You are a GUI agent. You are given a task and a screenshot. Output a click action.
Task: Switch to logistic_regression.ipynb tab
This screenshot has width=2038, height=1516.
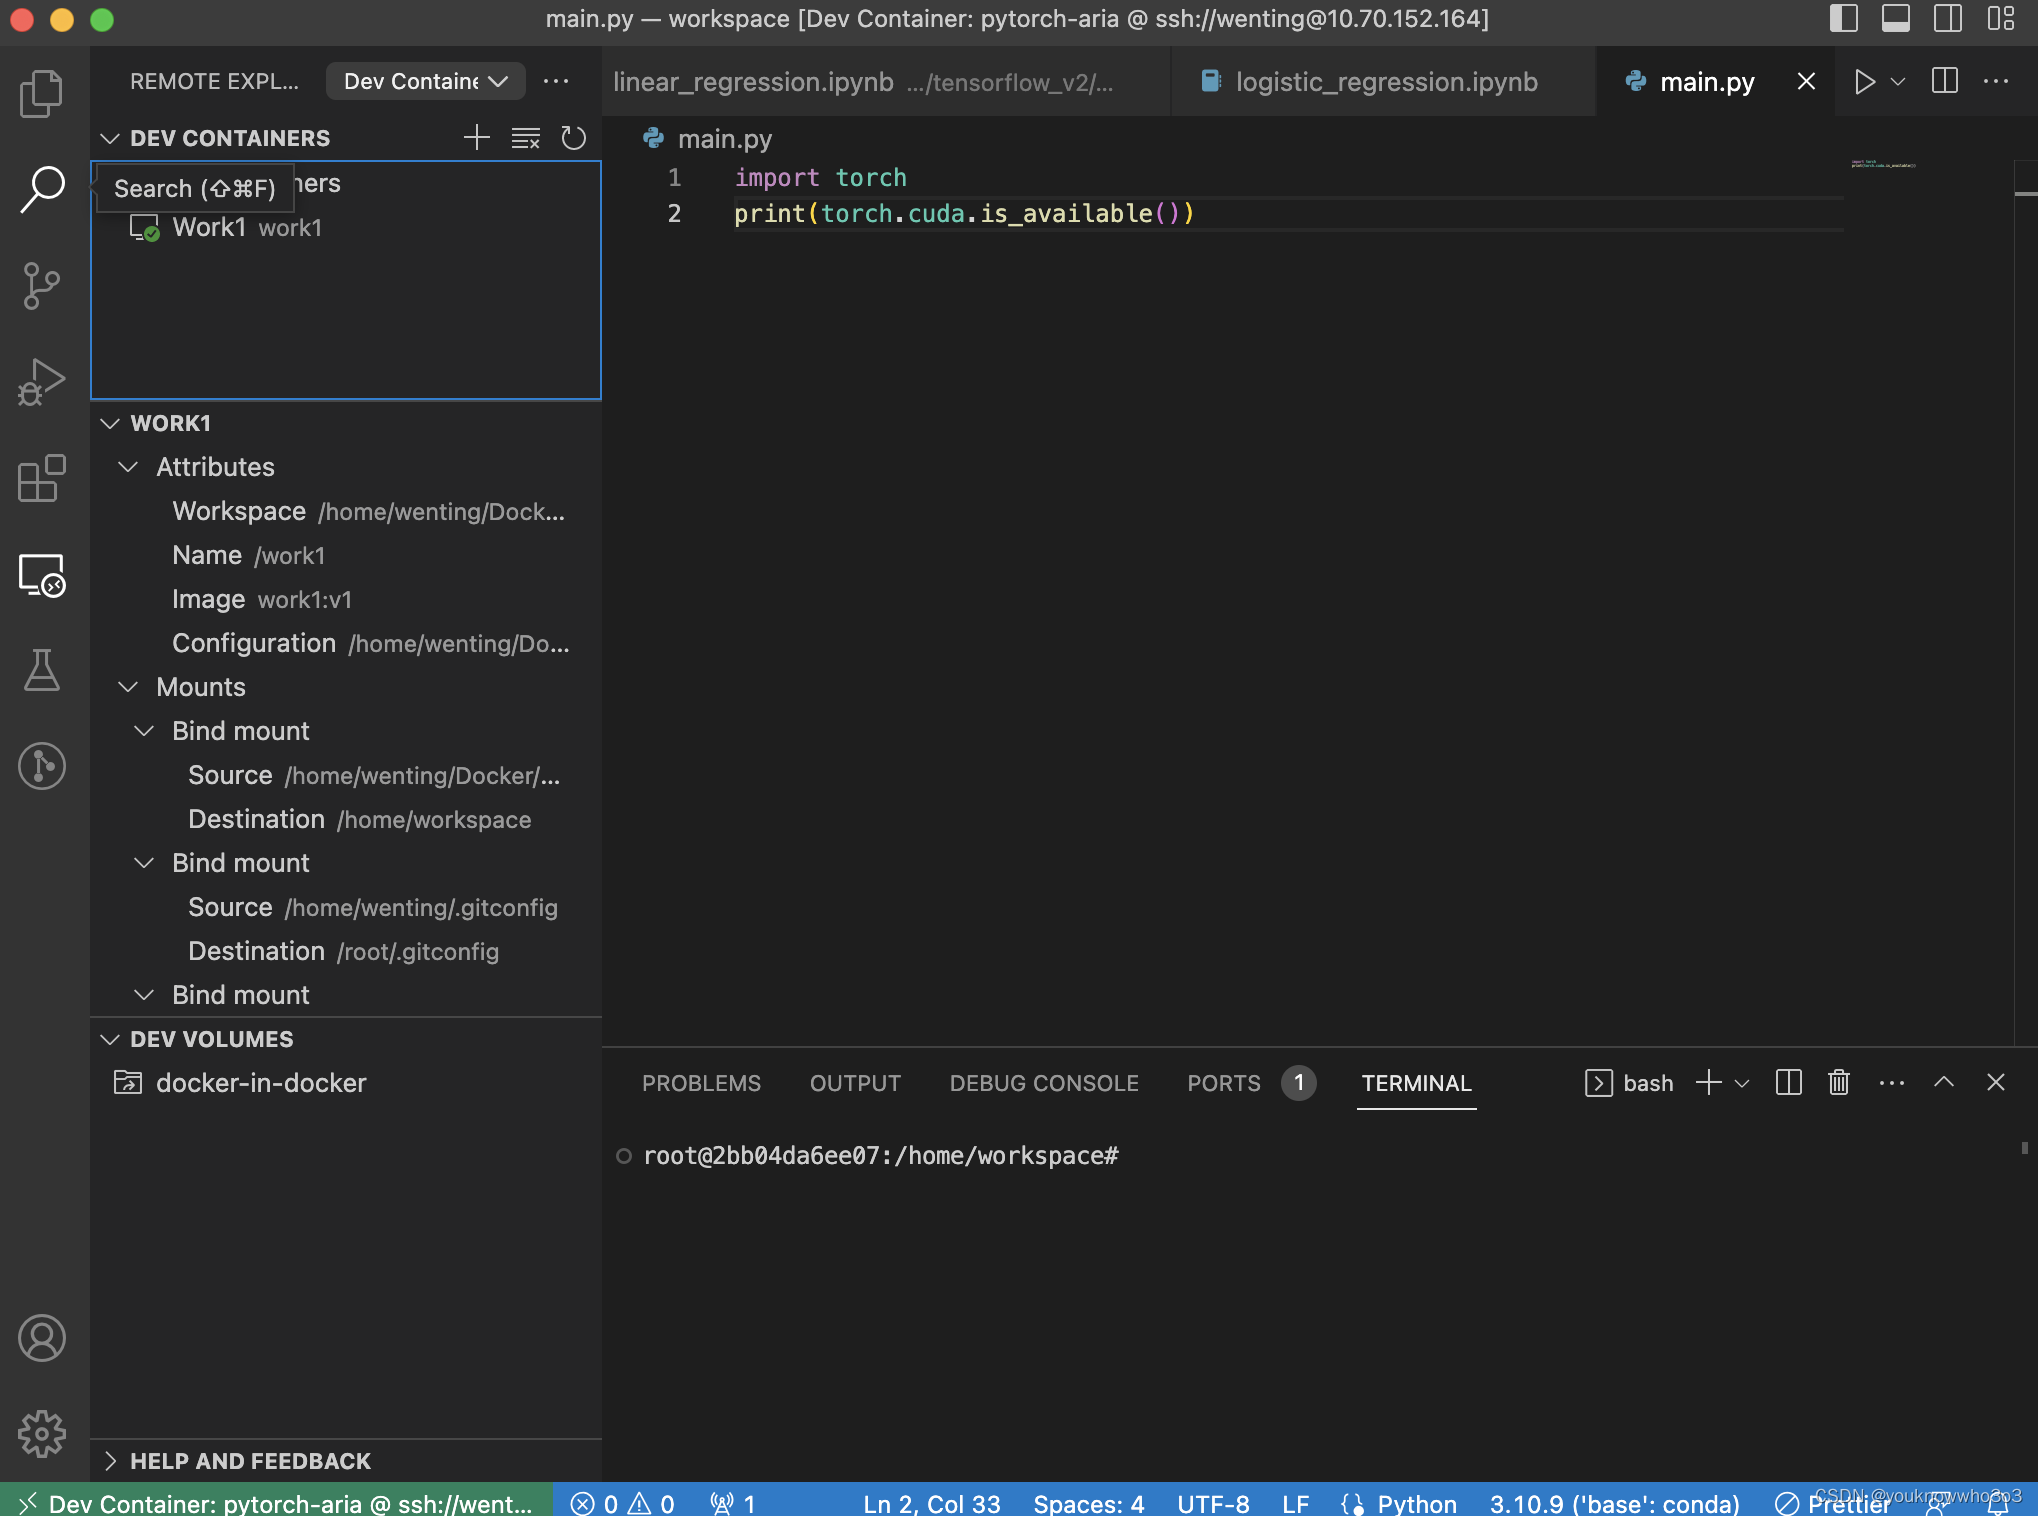tap(1385, 82)
